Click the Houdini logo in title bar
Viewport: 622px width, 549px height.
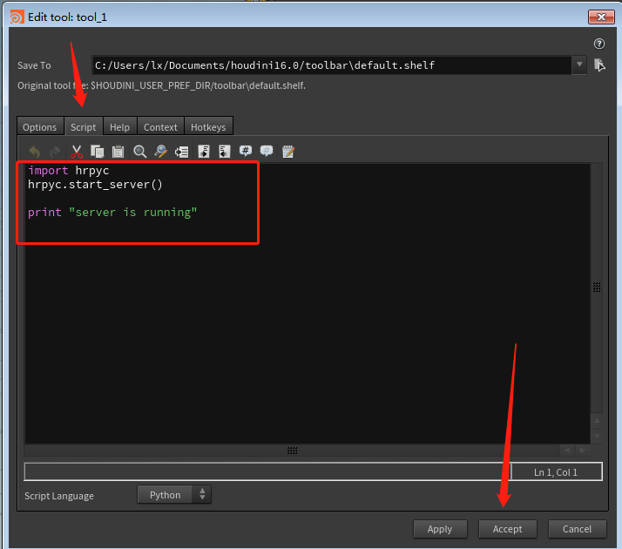pyautogui.click(x=17, y=17)
